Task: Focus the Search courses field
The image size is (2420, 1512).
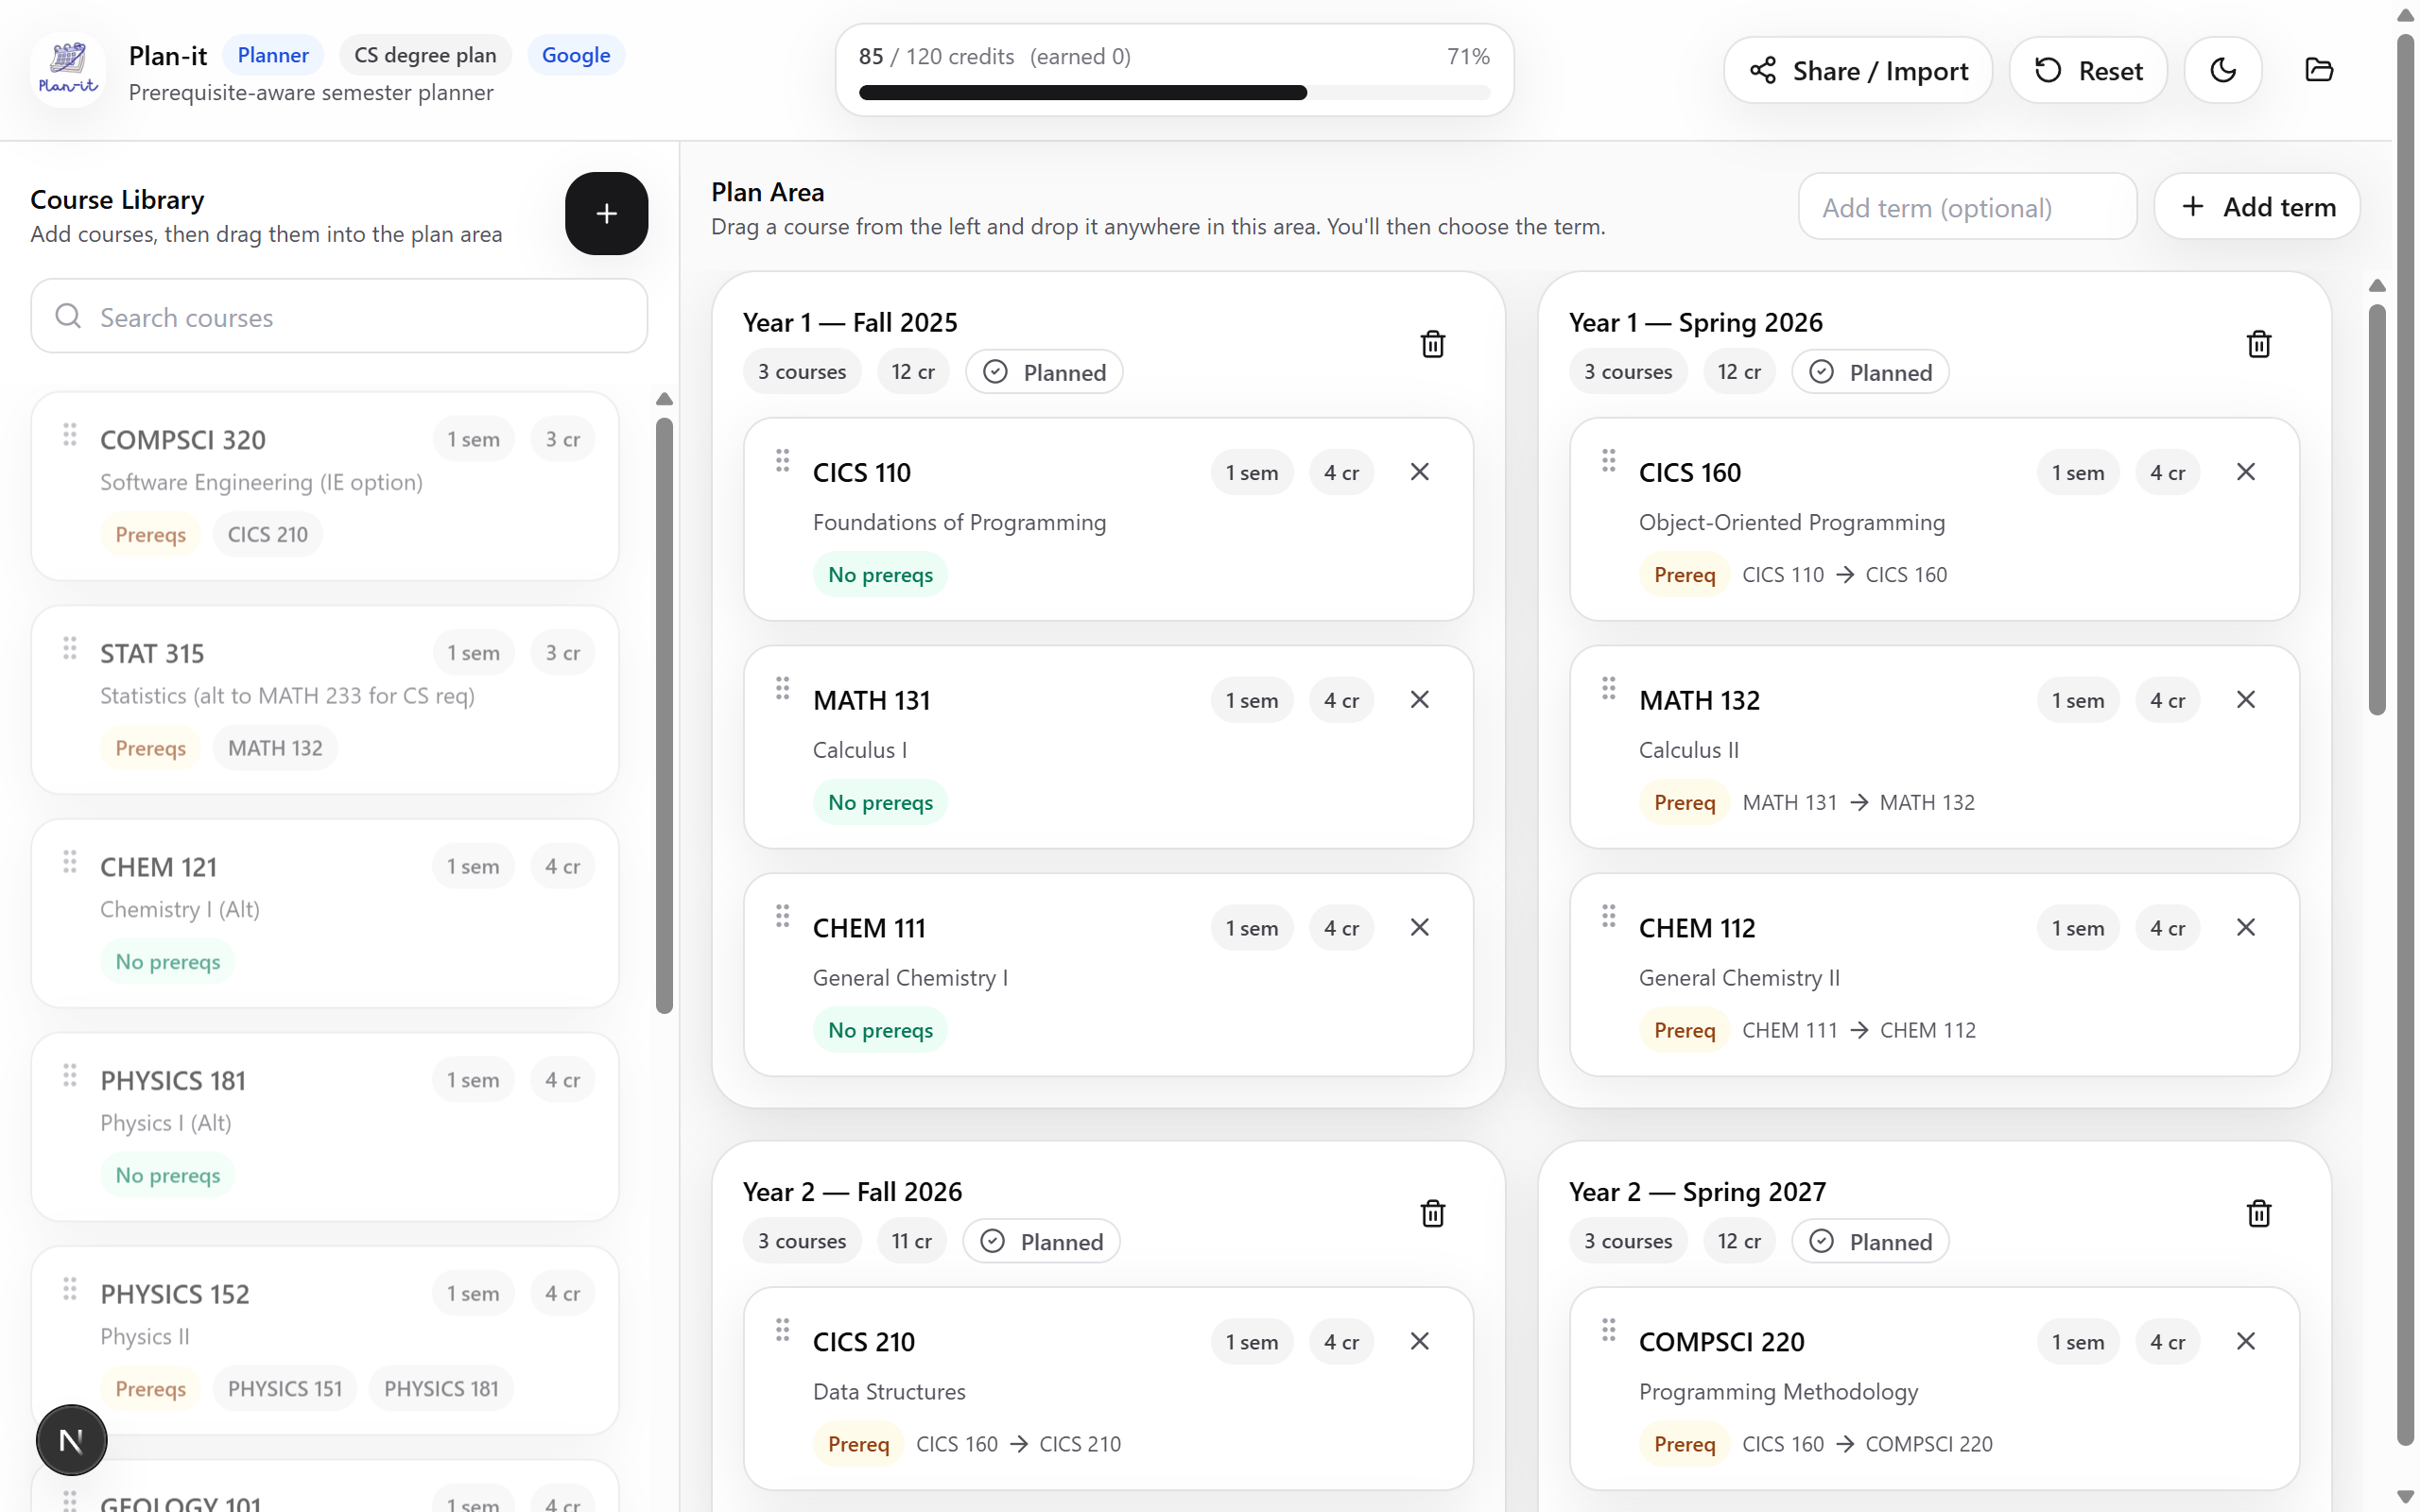Action: pos(339,316)
